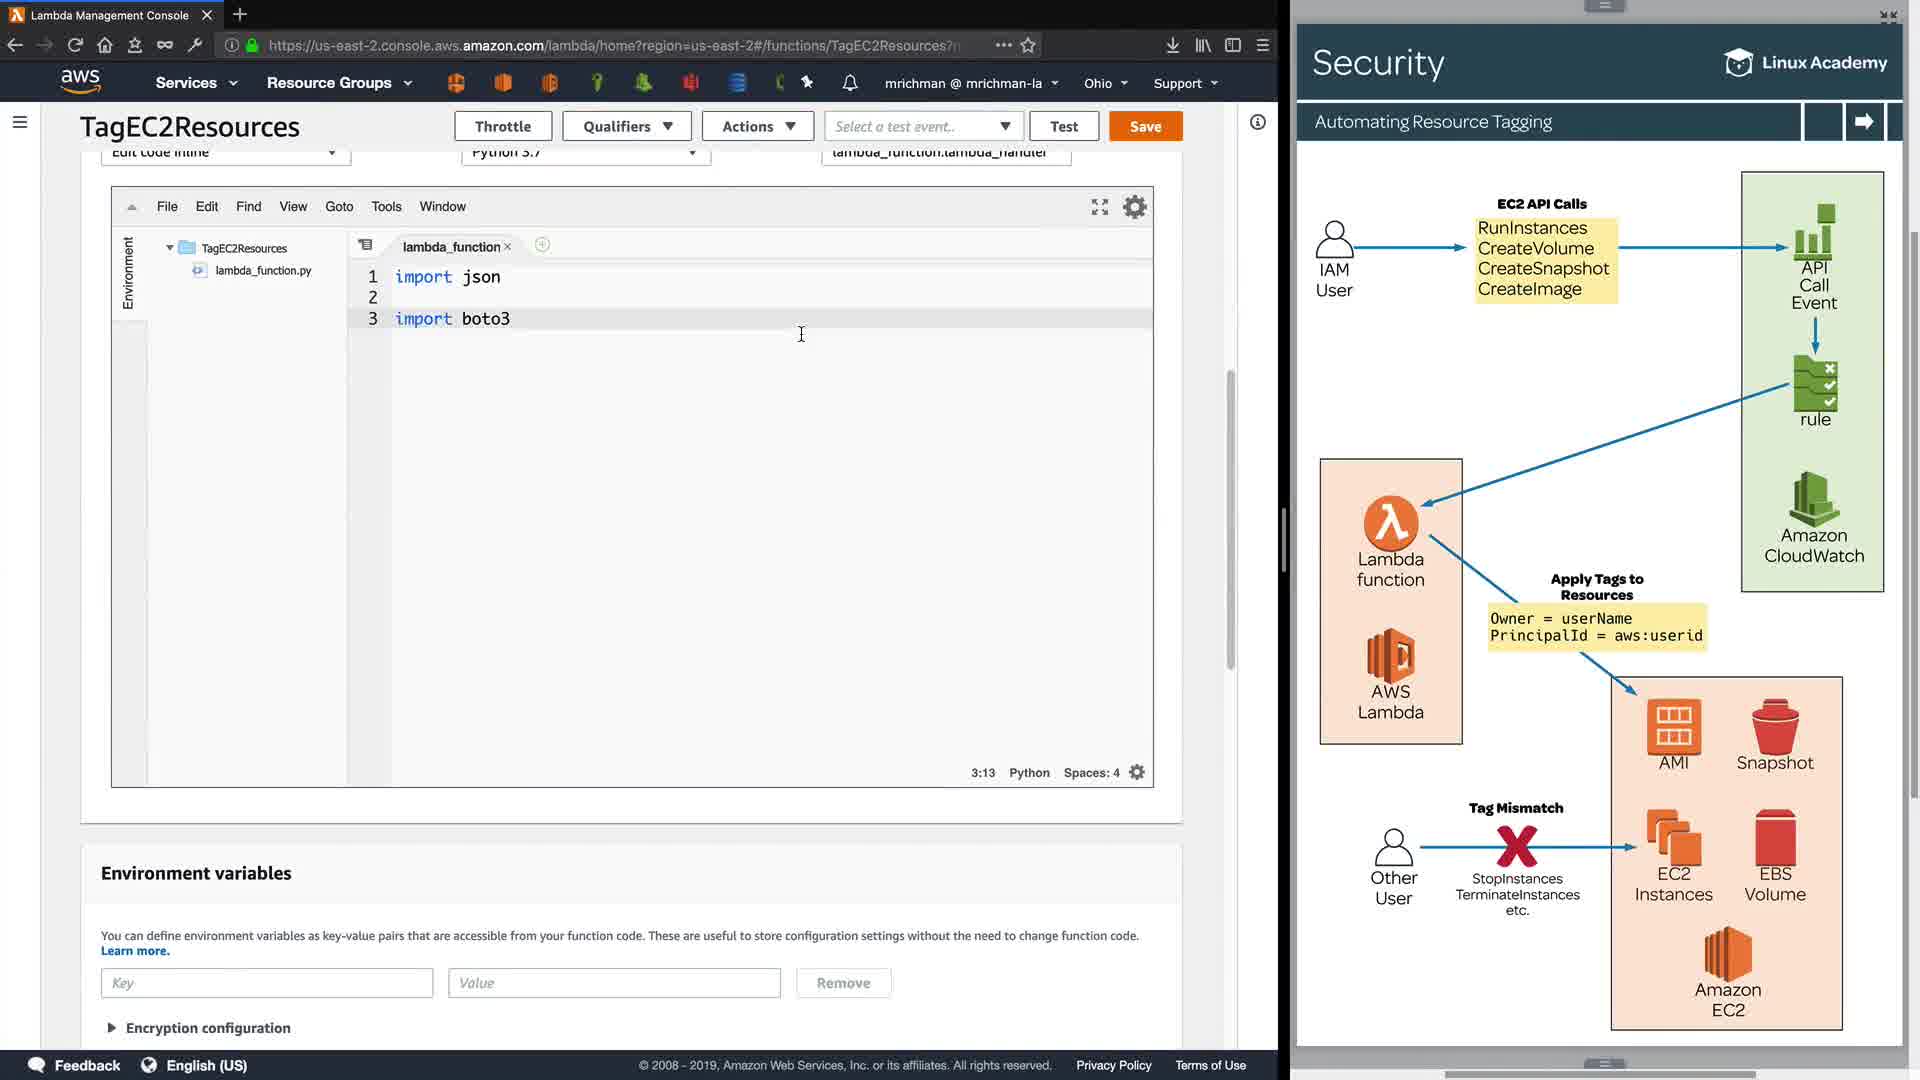1920x1080 pixels.
Task: Close the lambda_function editor tab
Action: (508, 247)
